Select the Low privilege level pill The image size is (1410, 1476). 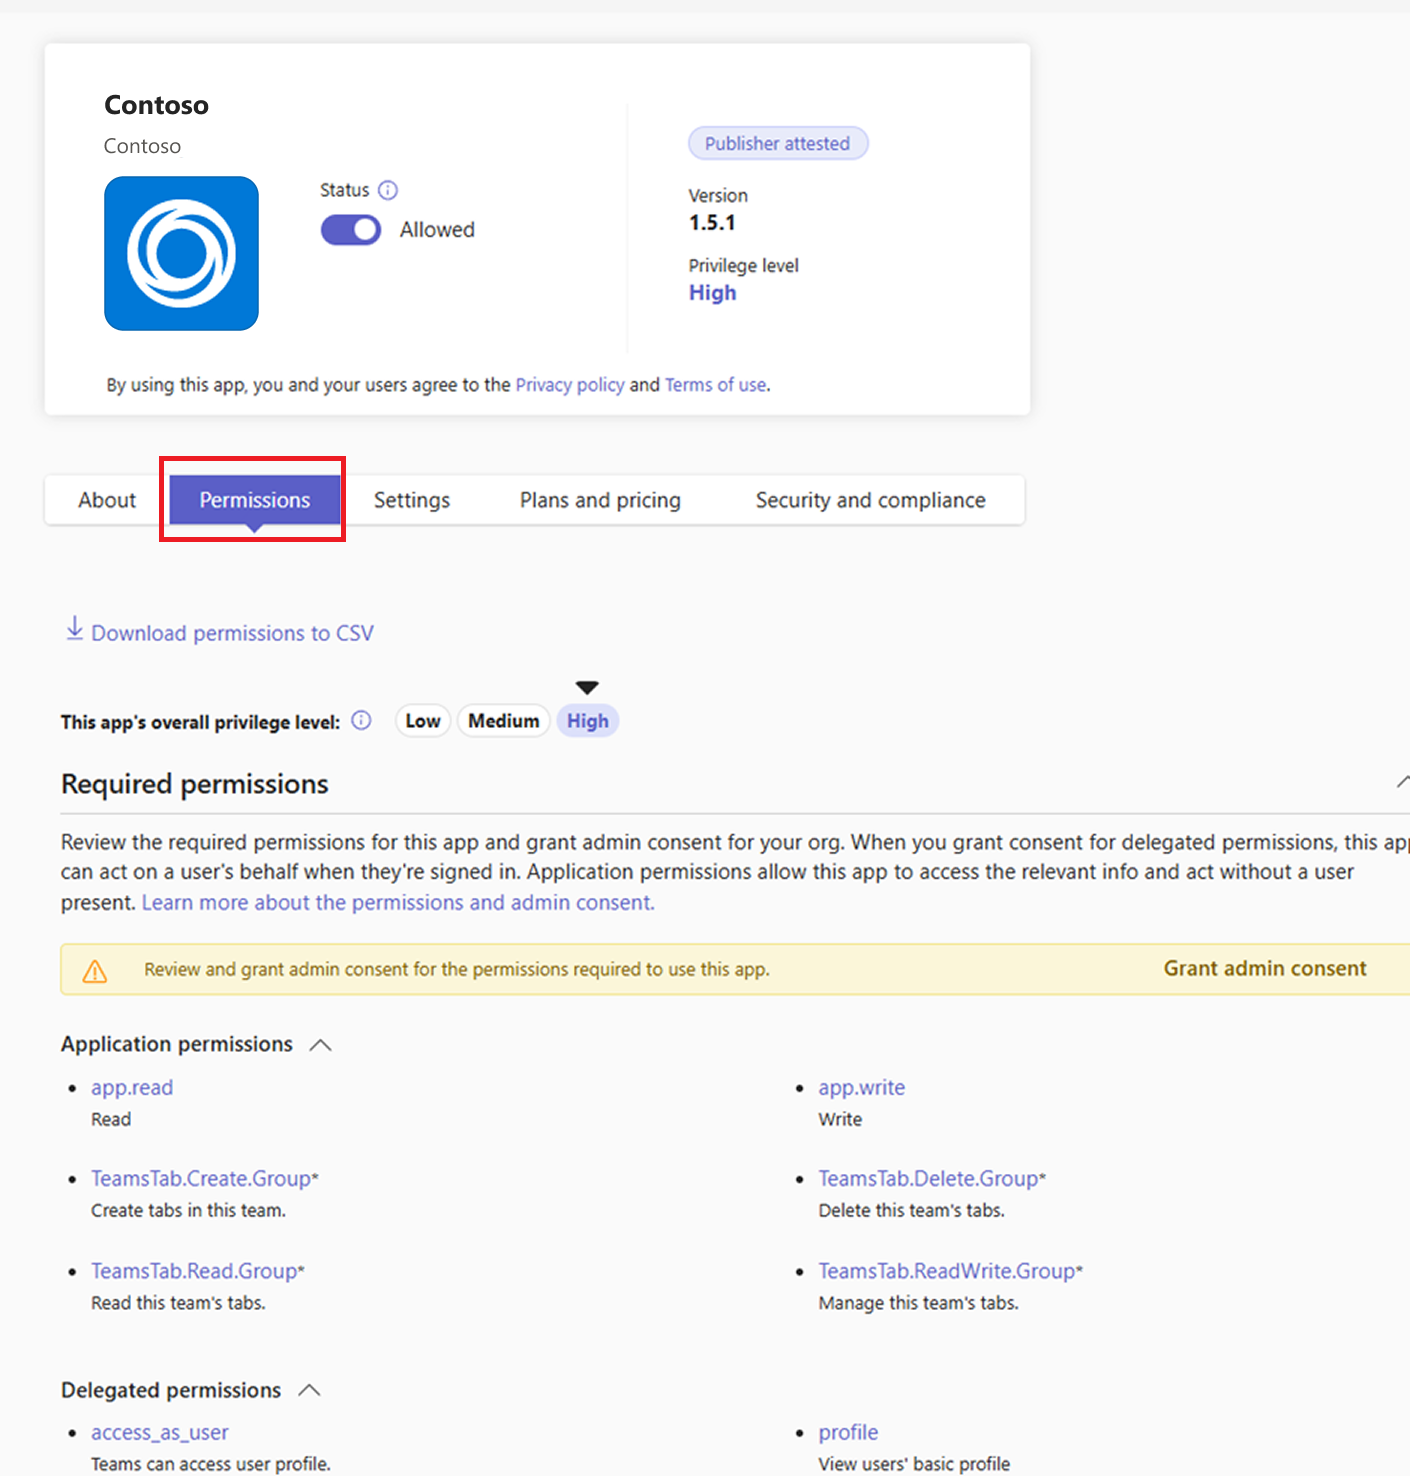(422, 720)
